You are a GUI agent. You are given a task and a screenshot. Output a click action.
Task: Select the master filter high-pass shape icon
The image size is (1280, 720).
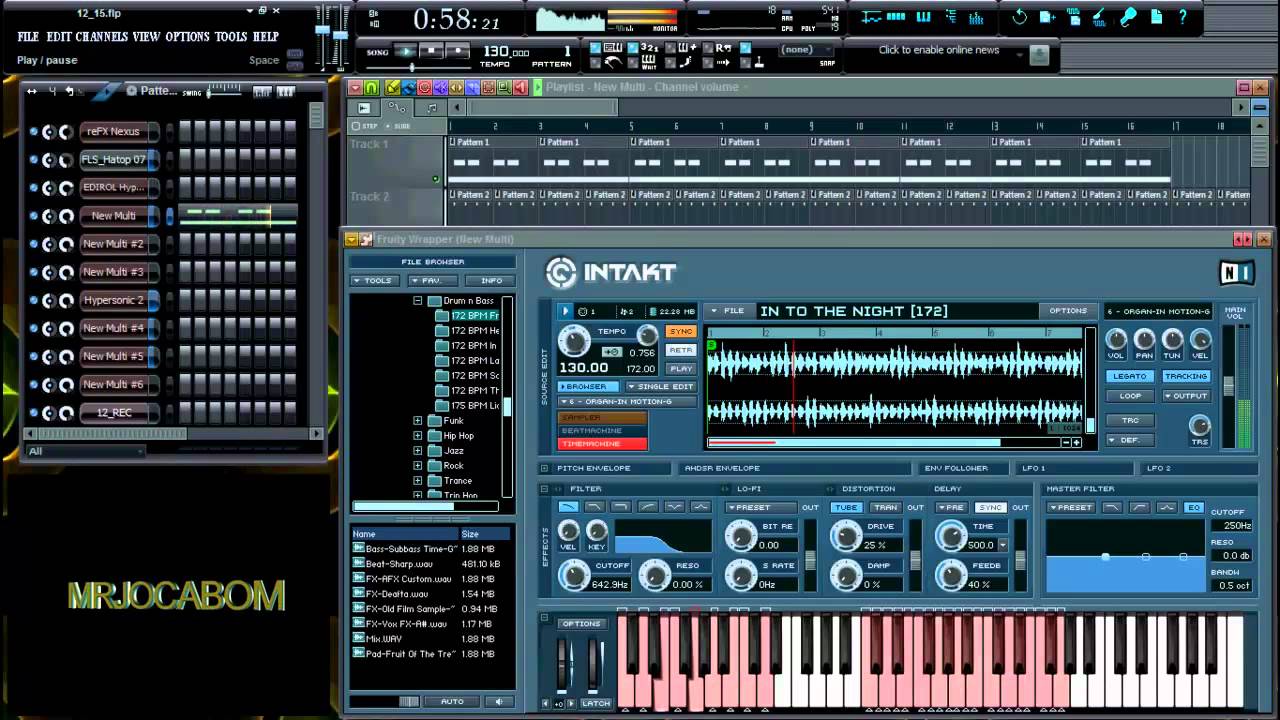[1140, 507]
